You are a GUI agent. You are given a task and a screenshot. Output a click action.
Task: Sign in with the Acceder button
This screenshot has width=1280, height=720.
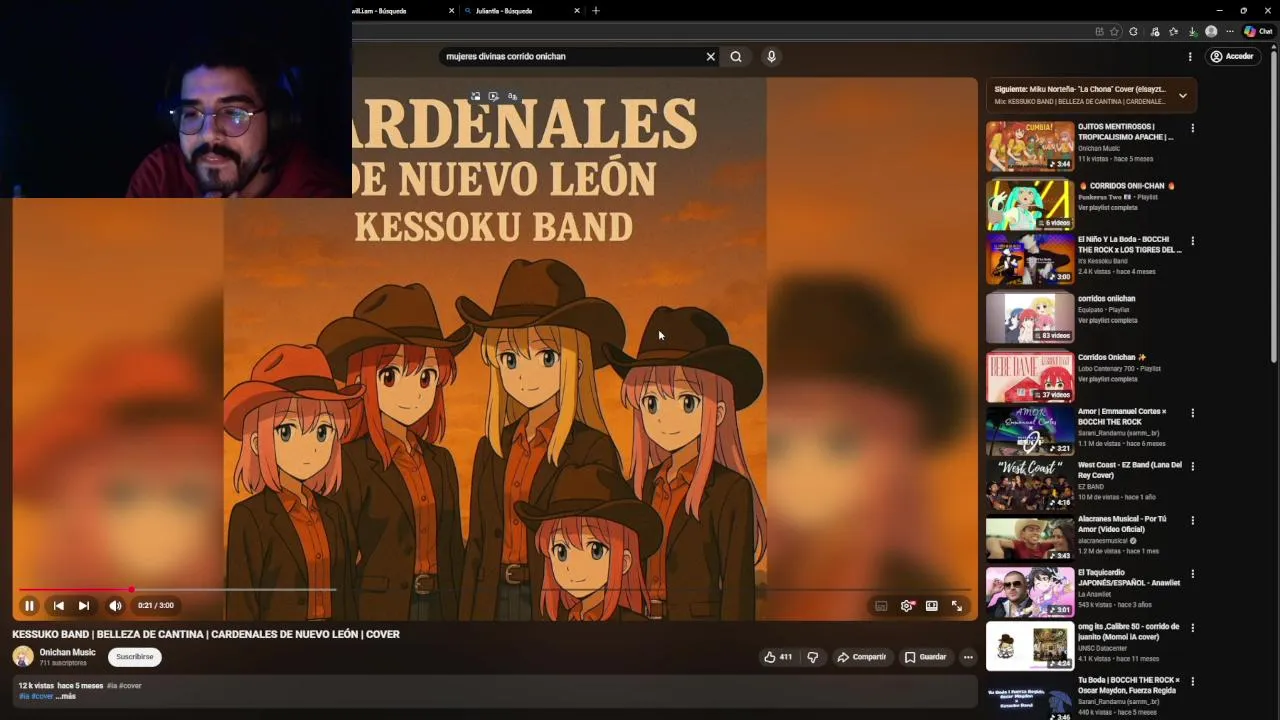pyautogui.click(x=1232, y=57)
